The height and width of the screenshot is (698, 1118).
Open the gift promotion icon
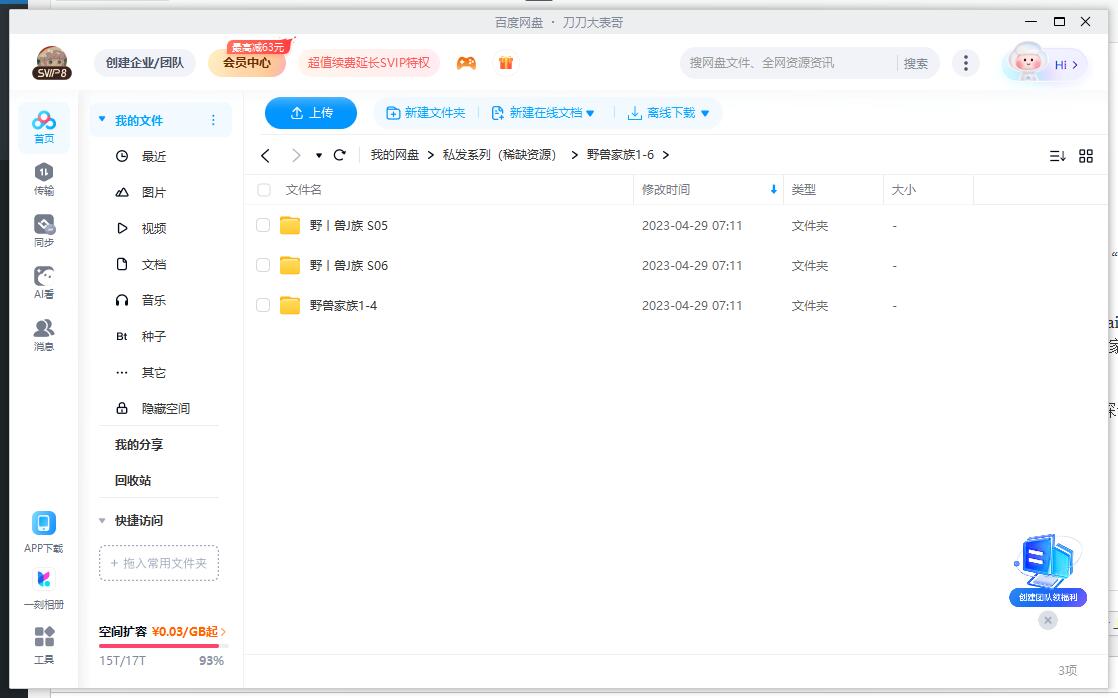tap(506, 62)
